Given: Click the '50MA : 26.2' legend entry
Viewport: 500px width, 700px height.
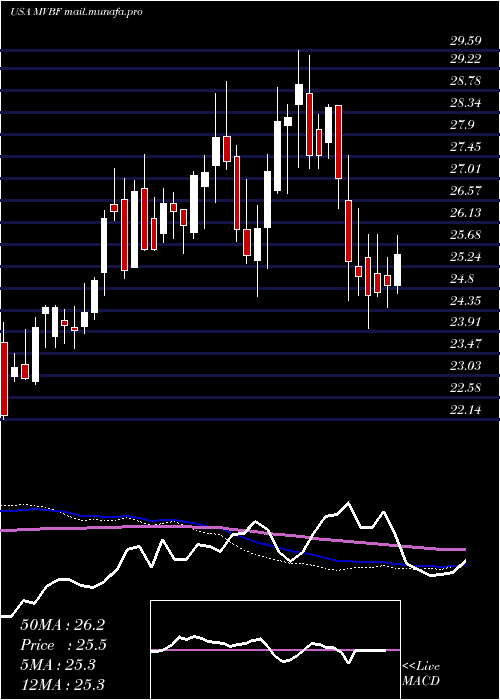Looking at the screenshot, I should (62, 625).
